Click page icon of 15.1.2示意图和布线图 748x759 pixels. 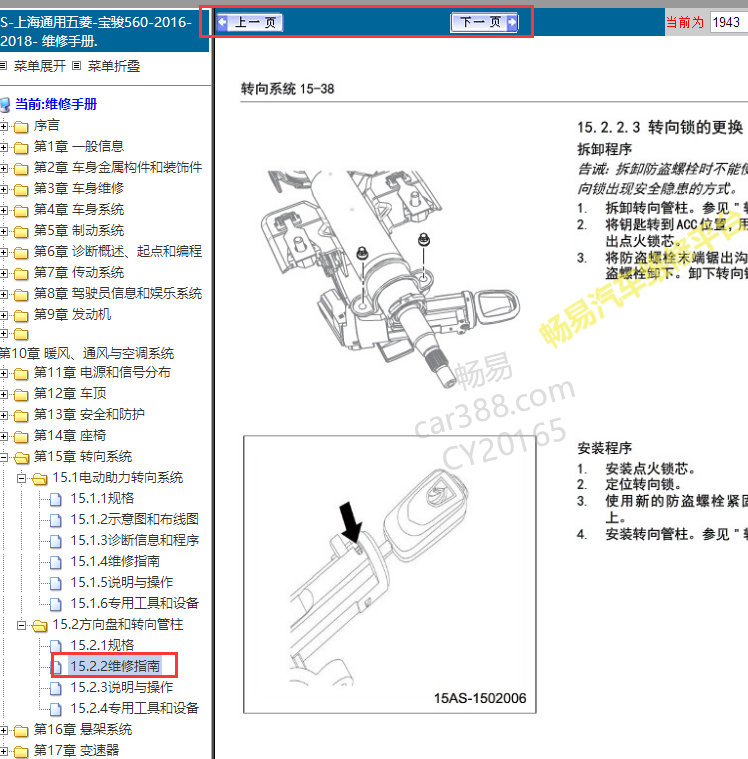(56, 520)
